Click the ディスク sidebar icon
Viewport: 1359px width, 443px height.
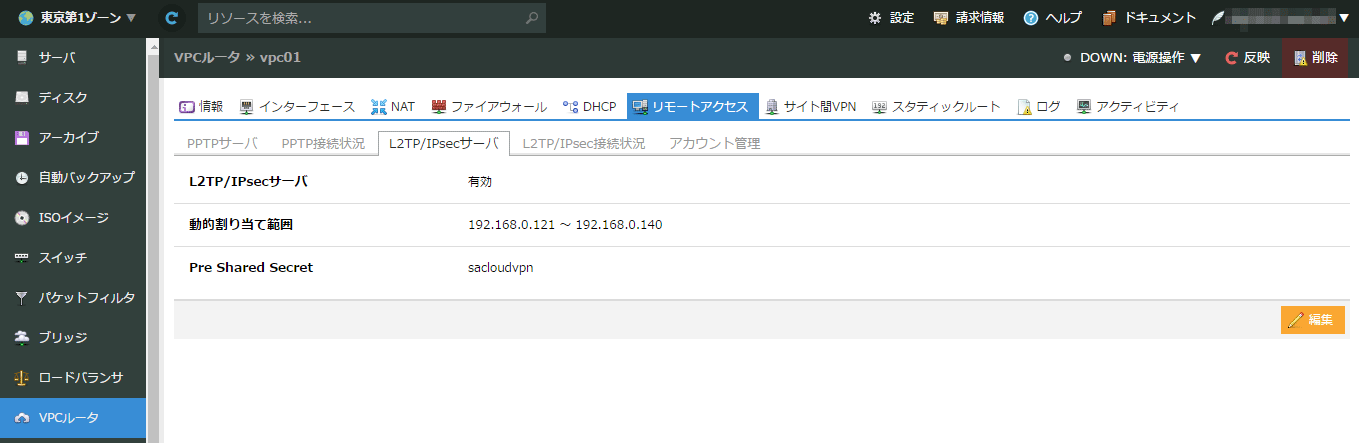coord(22,98)
